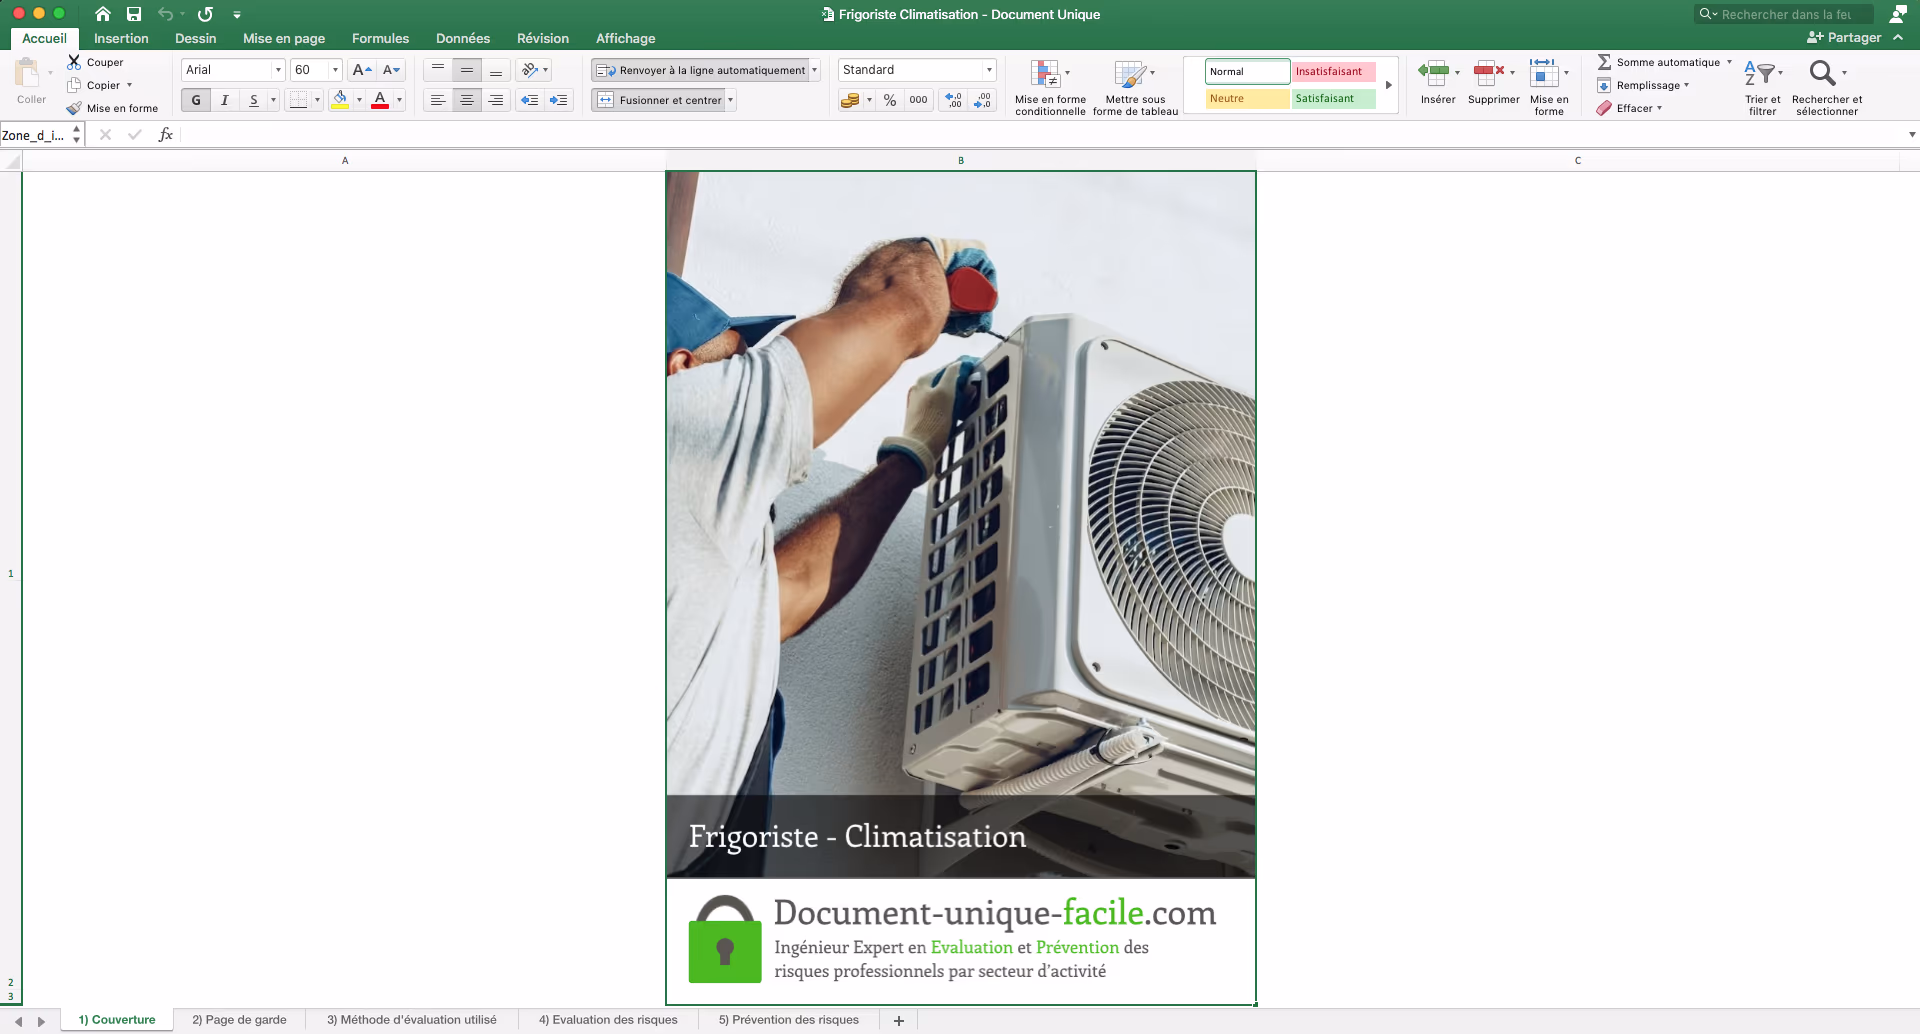Decrease font size with the smaller A icon

coord(391,70)
